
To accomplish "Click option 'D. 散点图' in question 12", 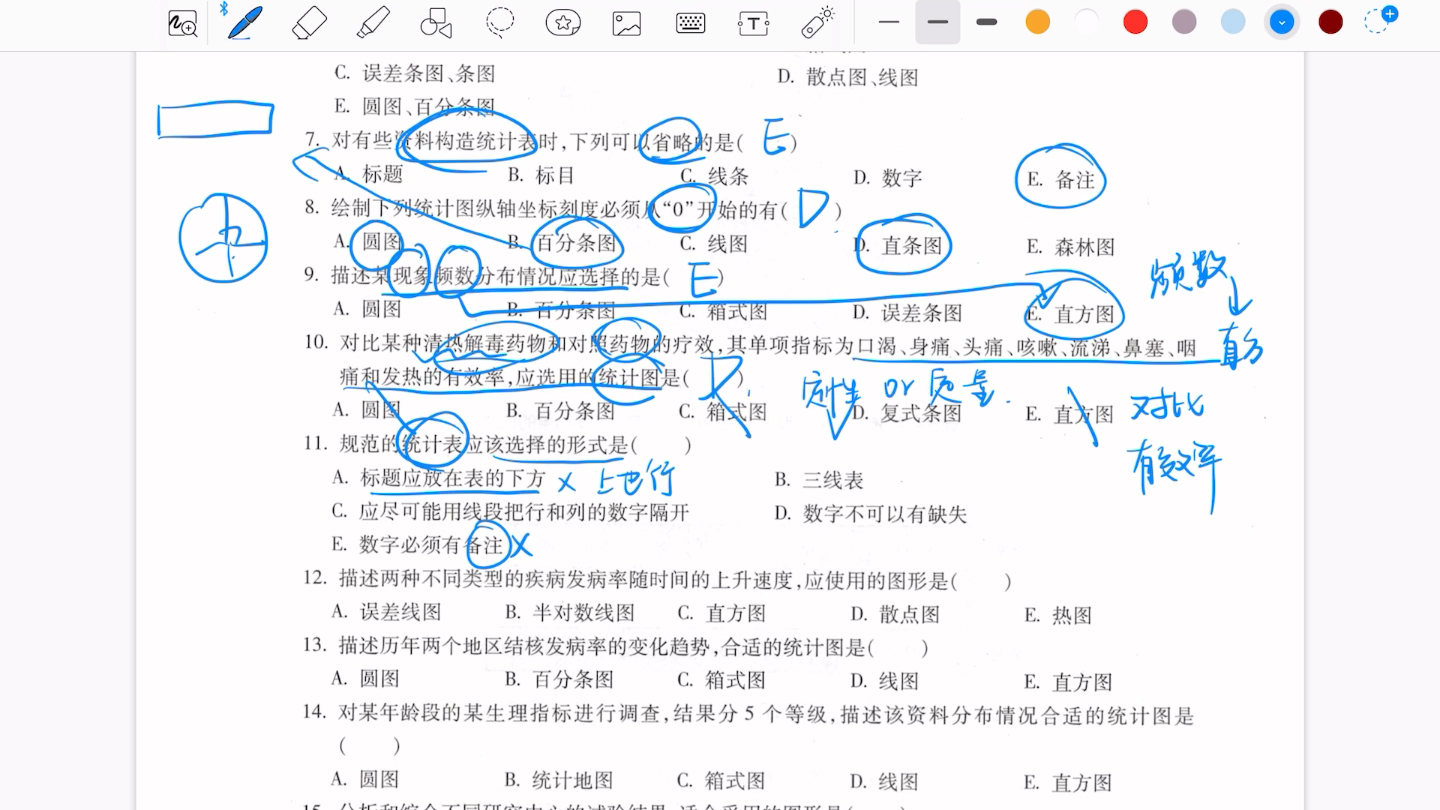I will click(x=895, y=614).
